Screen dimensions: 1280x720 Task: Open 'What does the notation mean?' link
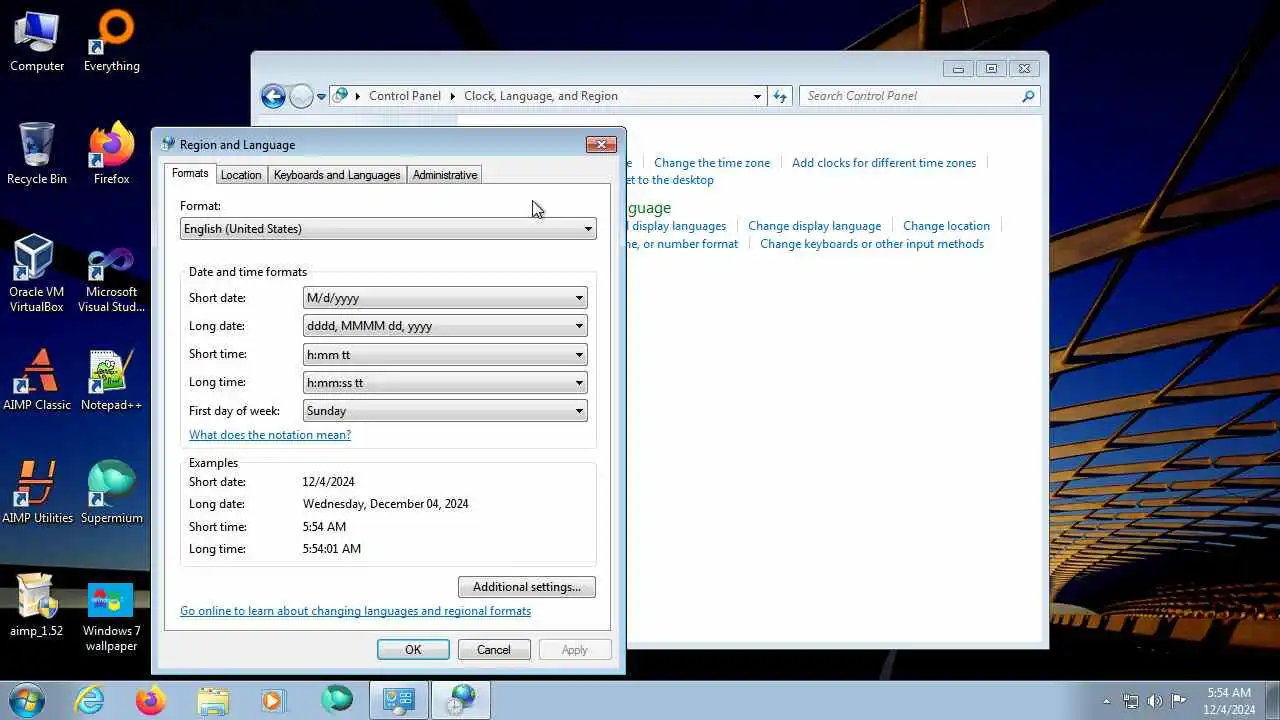point(270,435)
